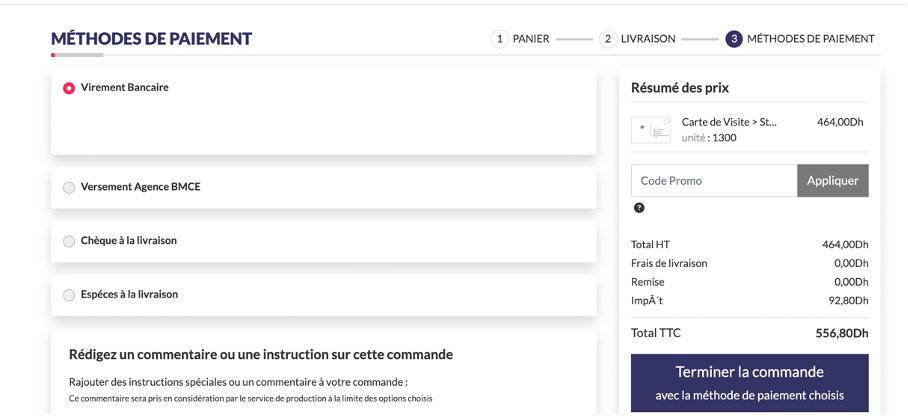Image resolution: width=908 pixels, height=416 pixels.
Task: Click the question mark help icon
Action: (x=639, y=208)
